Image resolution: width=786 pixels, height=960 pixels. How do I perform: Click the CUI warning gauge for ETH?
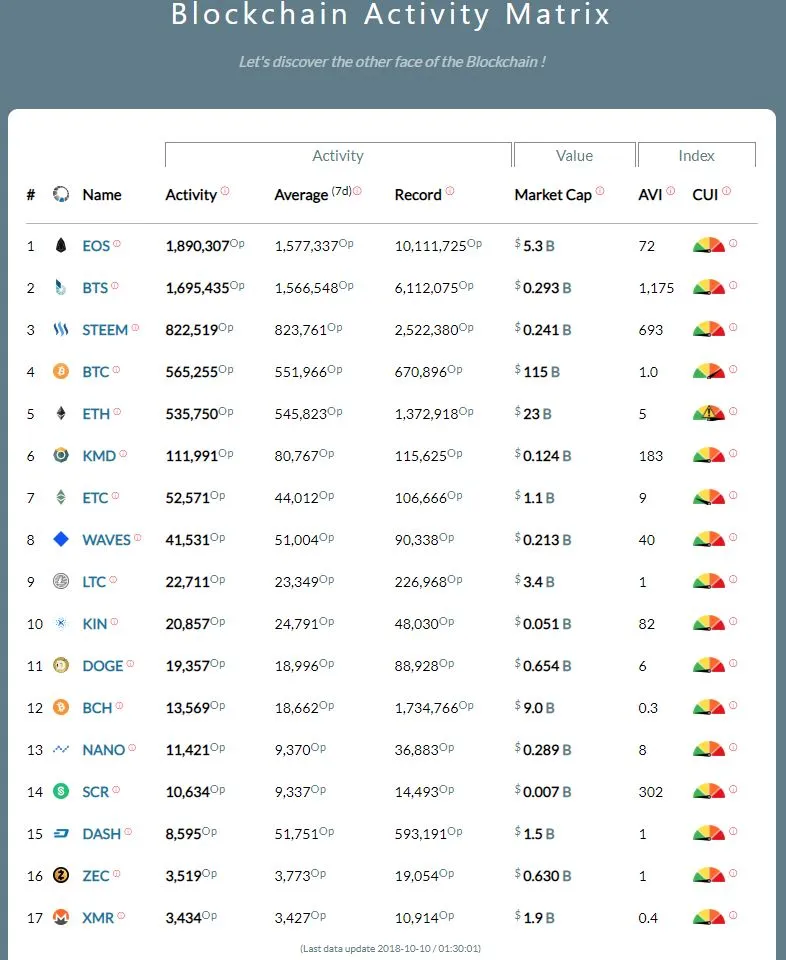point(708,413)
